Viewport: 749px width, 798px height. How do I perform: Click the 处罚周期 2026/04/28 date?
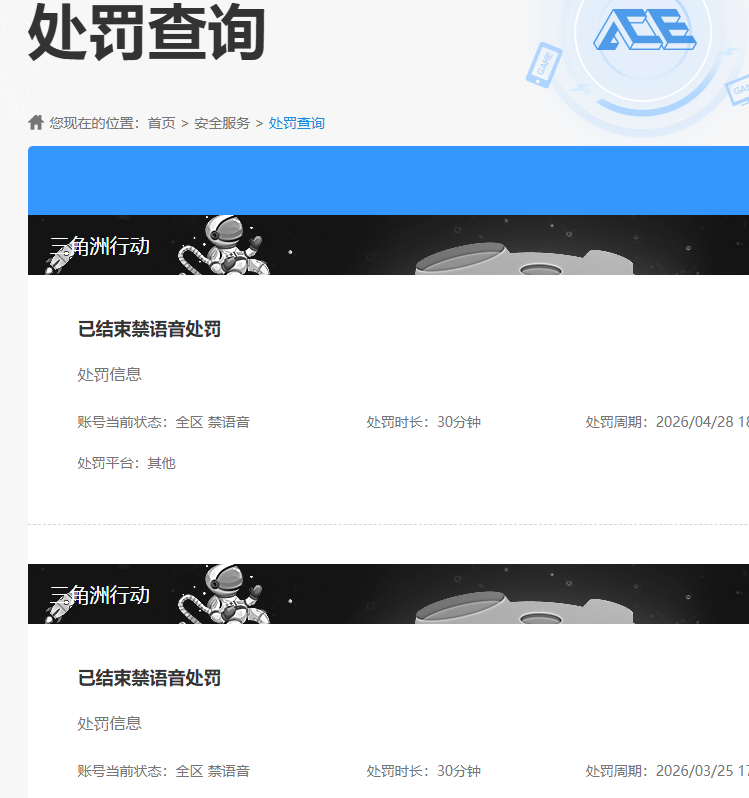[667, 422]
